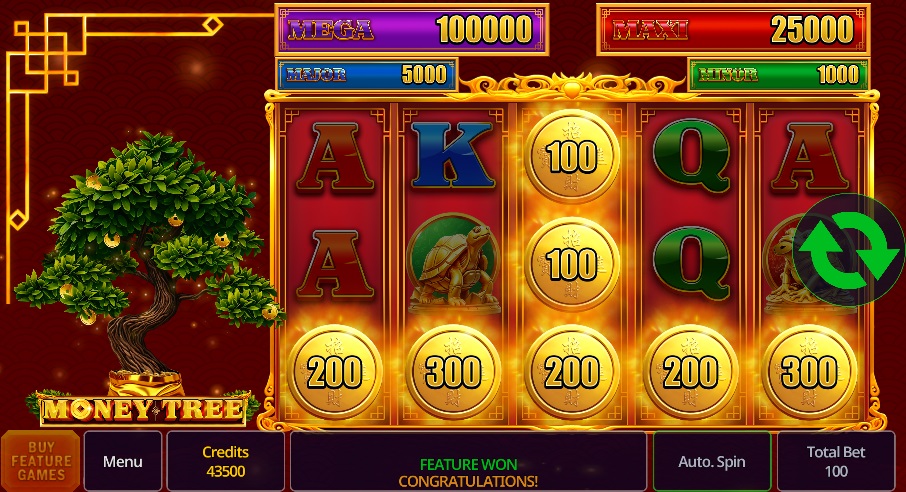Click the 300 coin on the second reel
Image resolution: width=906 pixels, height=492 pixels.
tap(453, 372)
